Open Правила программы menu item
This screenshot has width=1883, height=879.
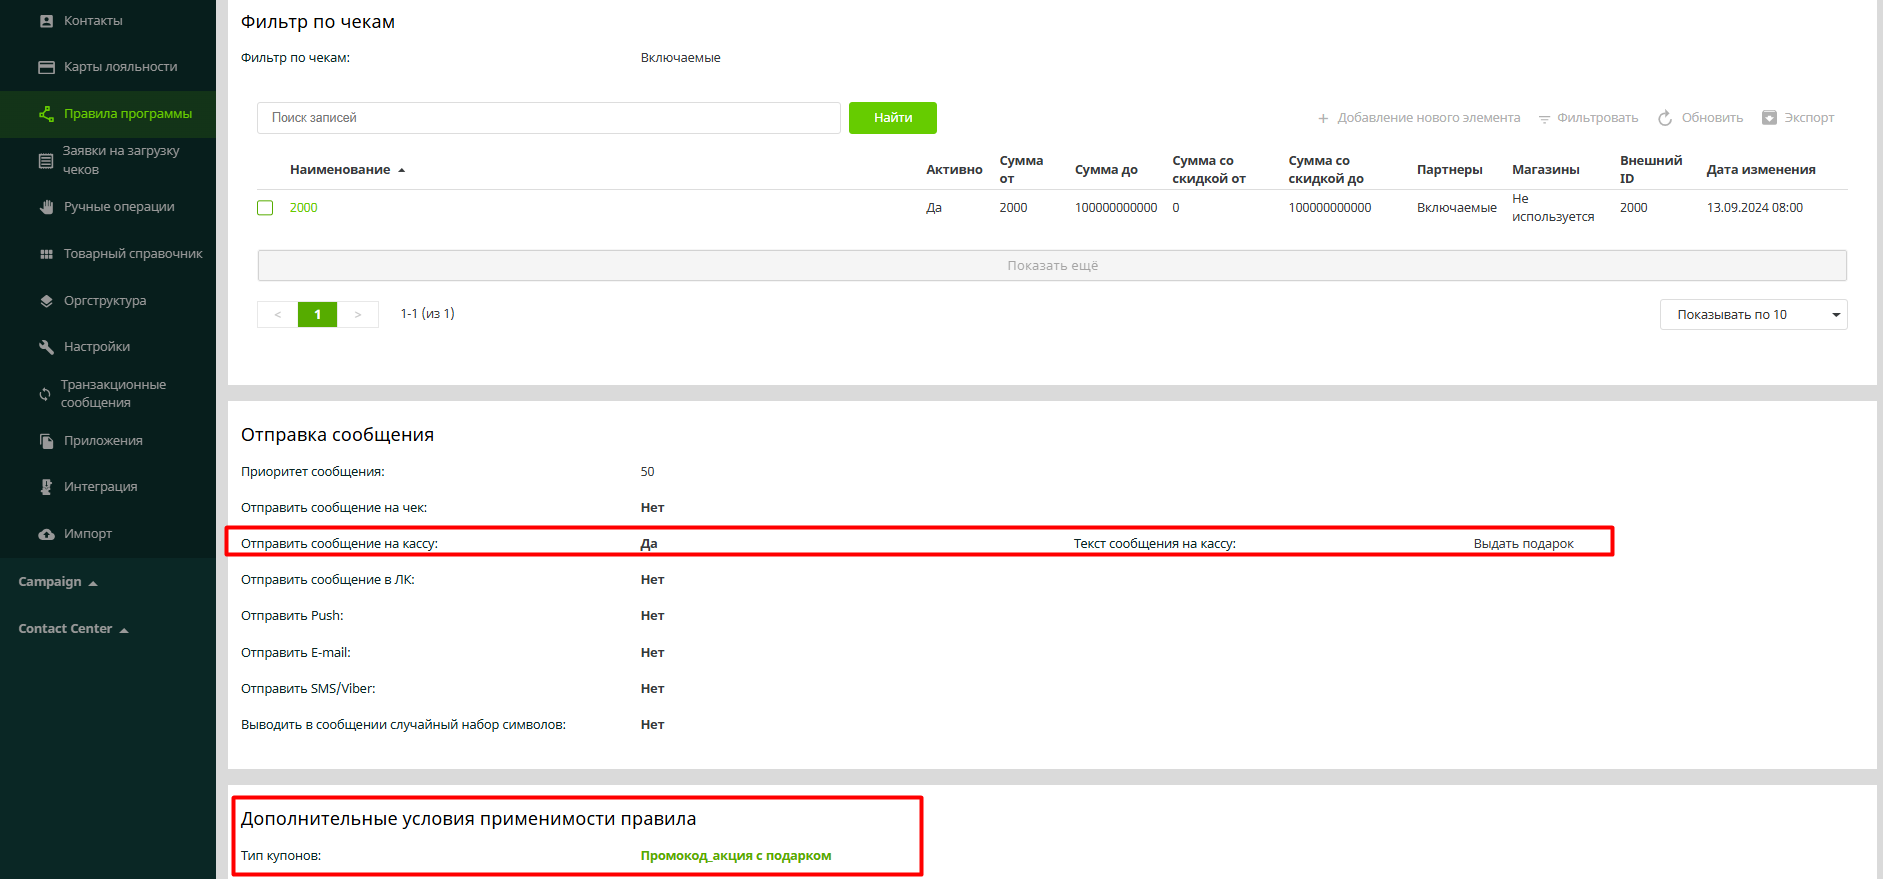pyautogui.click(x=127, y=114)
